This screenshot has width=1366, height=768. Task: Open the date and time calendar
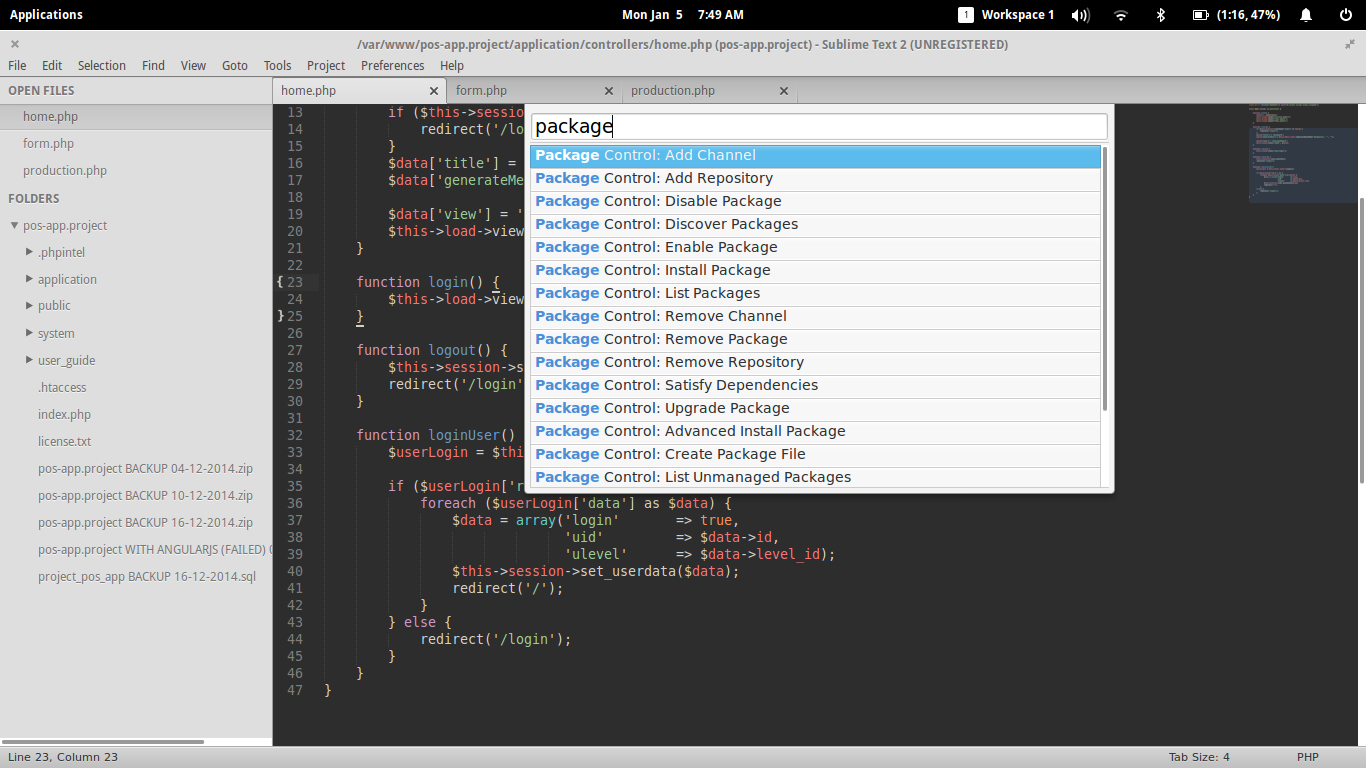(x=683, y=15)
